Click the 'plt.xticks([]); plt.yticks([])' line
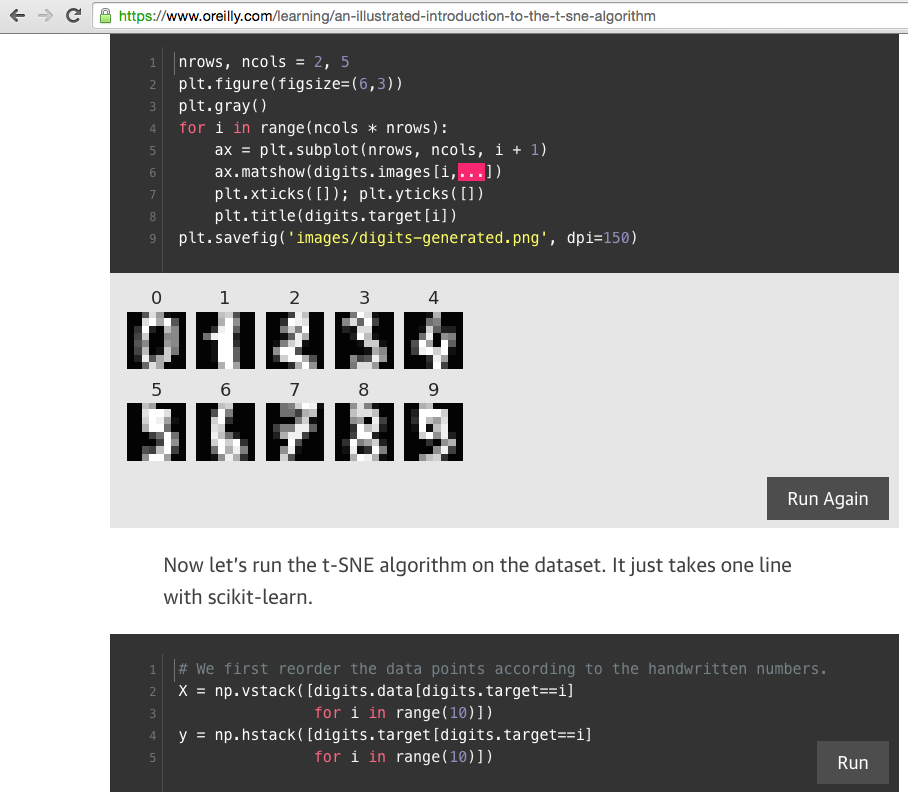Viewport: 908px width, 804px height. click(349, 194)
